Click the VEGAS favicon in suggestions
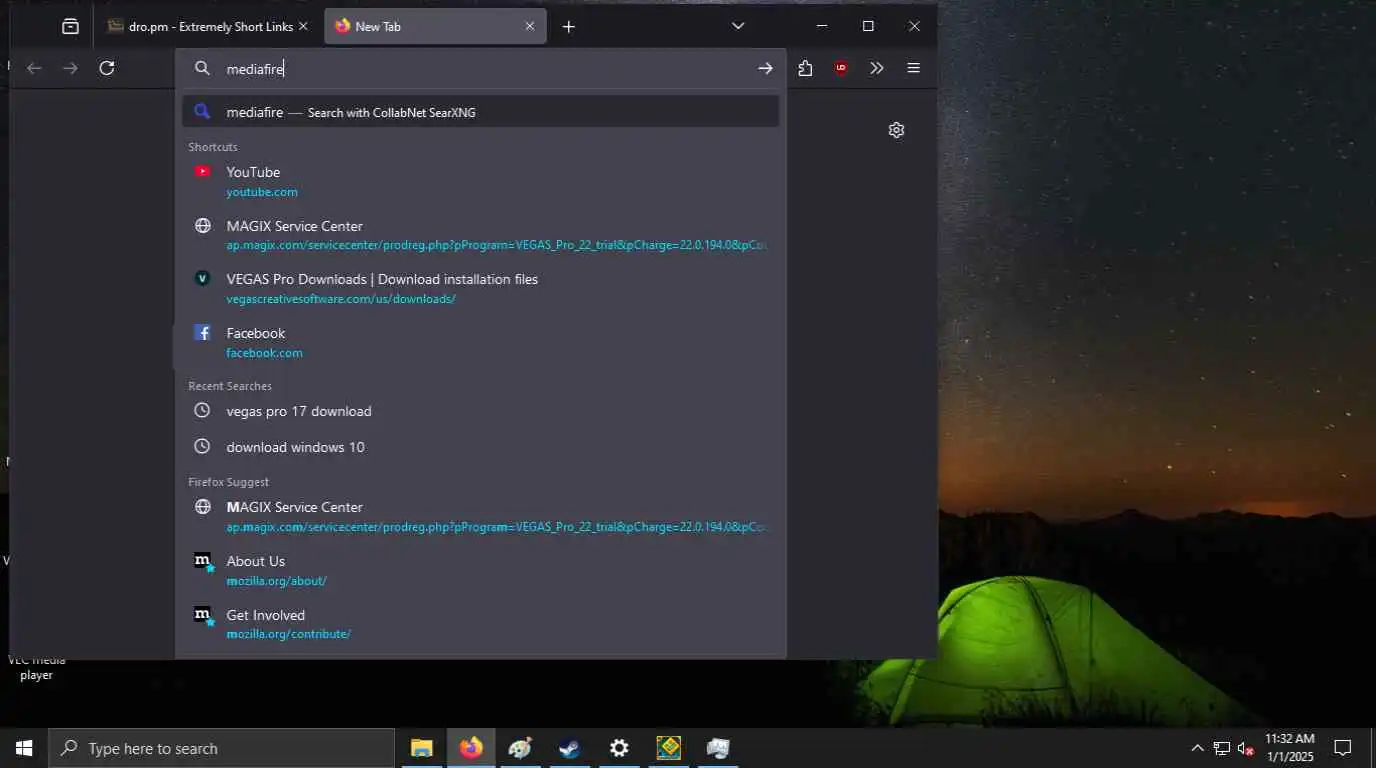 [x=203, y=279]
